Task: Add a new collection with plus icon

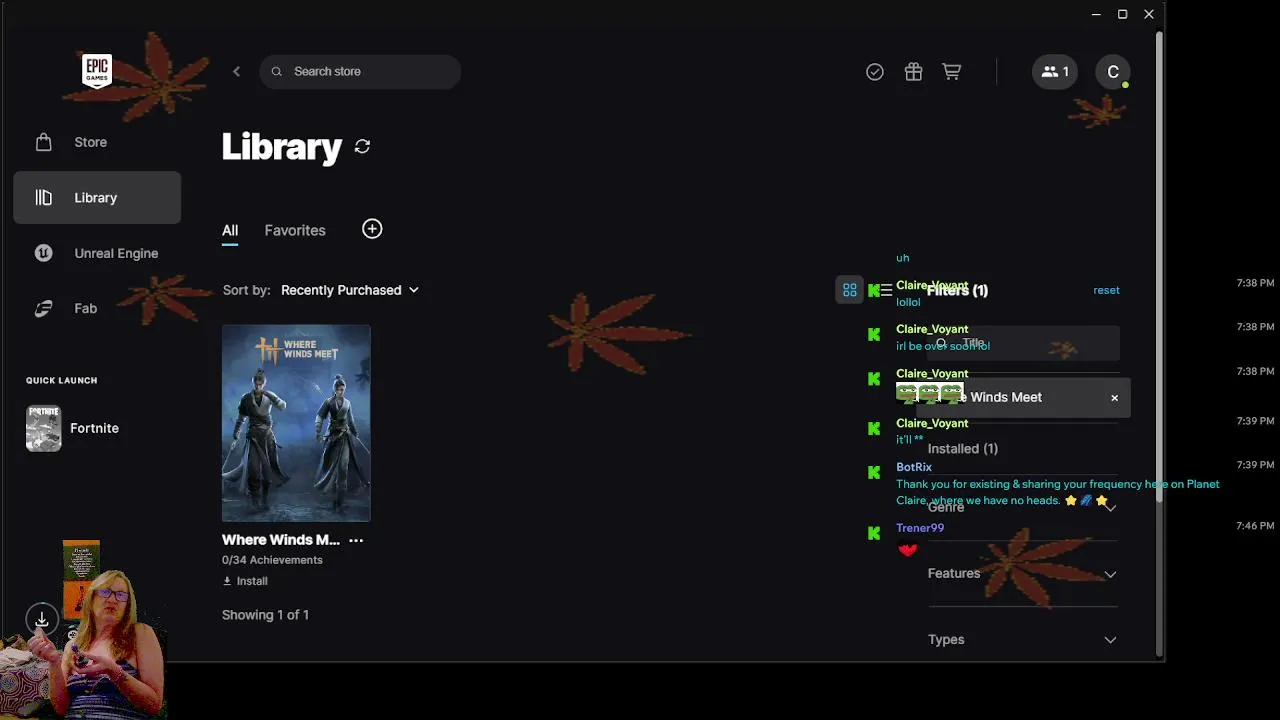Action: click(x=372, y=229)
